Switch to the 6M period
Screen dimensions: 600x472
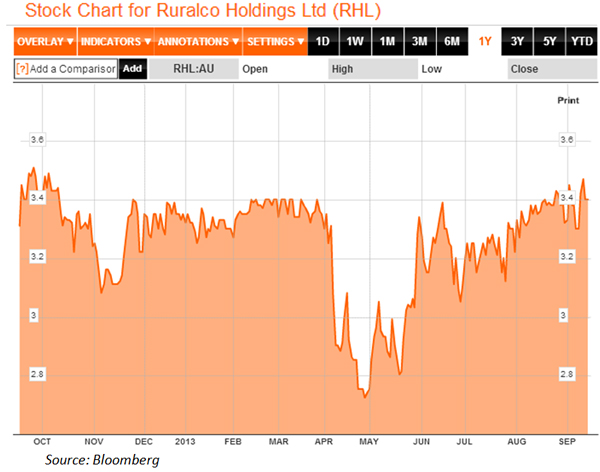tap(452, 42)
